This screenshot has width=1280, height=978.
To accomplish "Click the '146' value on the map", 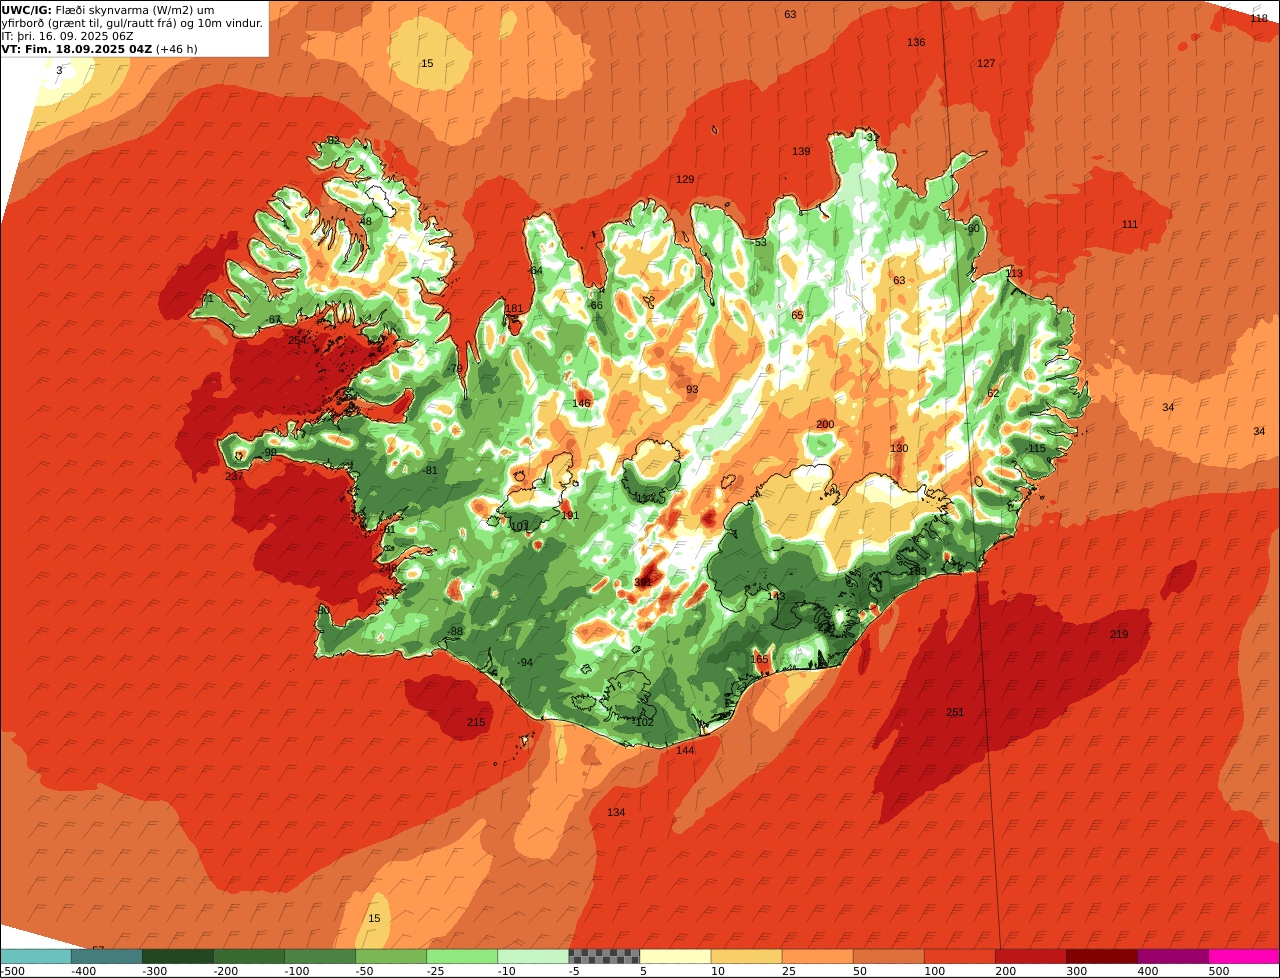I will click(x=581, y=403).
